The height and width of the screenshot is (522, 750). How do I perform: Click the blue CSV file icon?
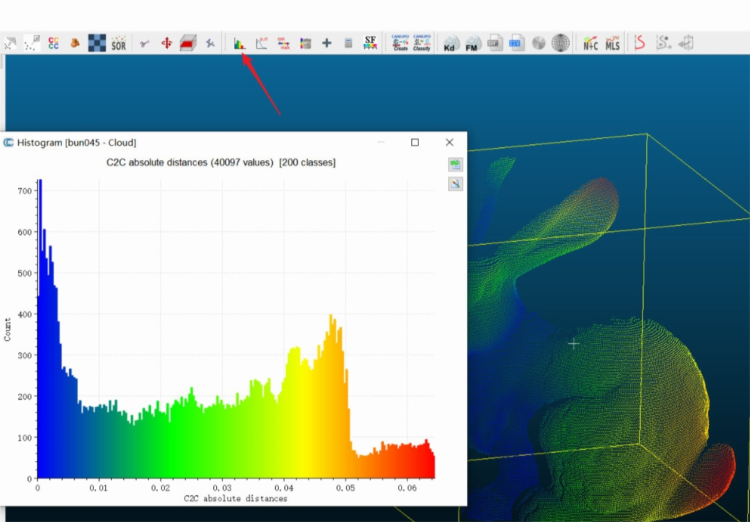[517, 43]
